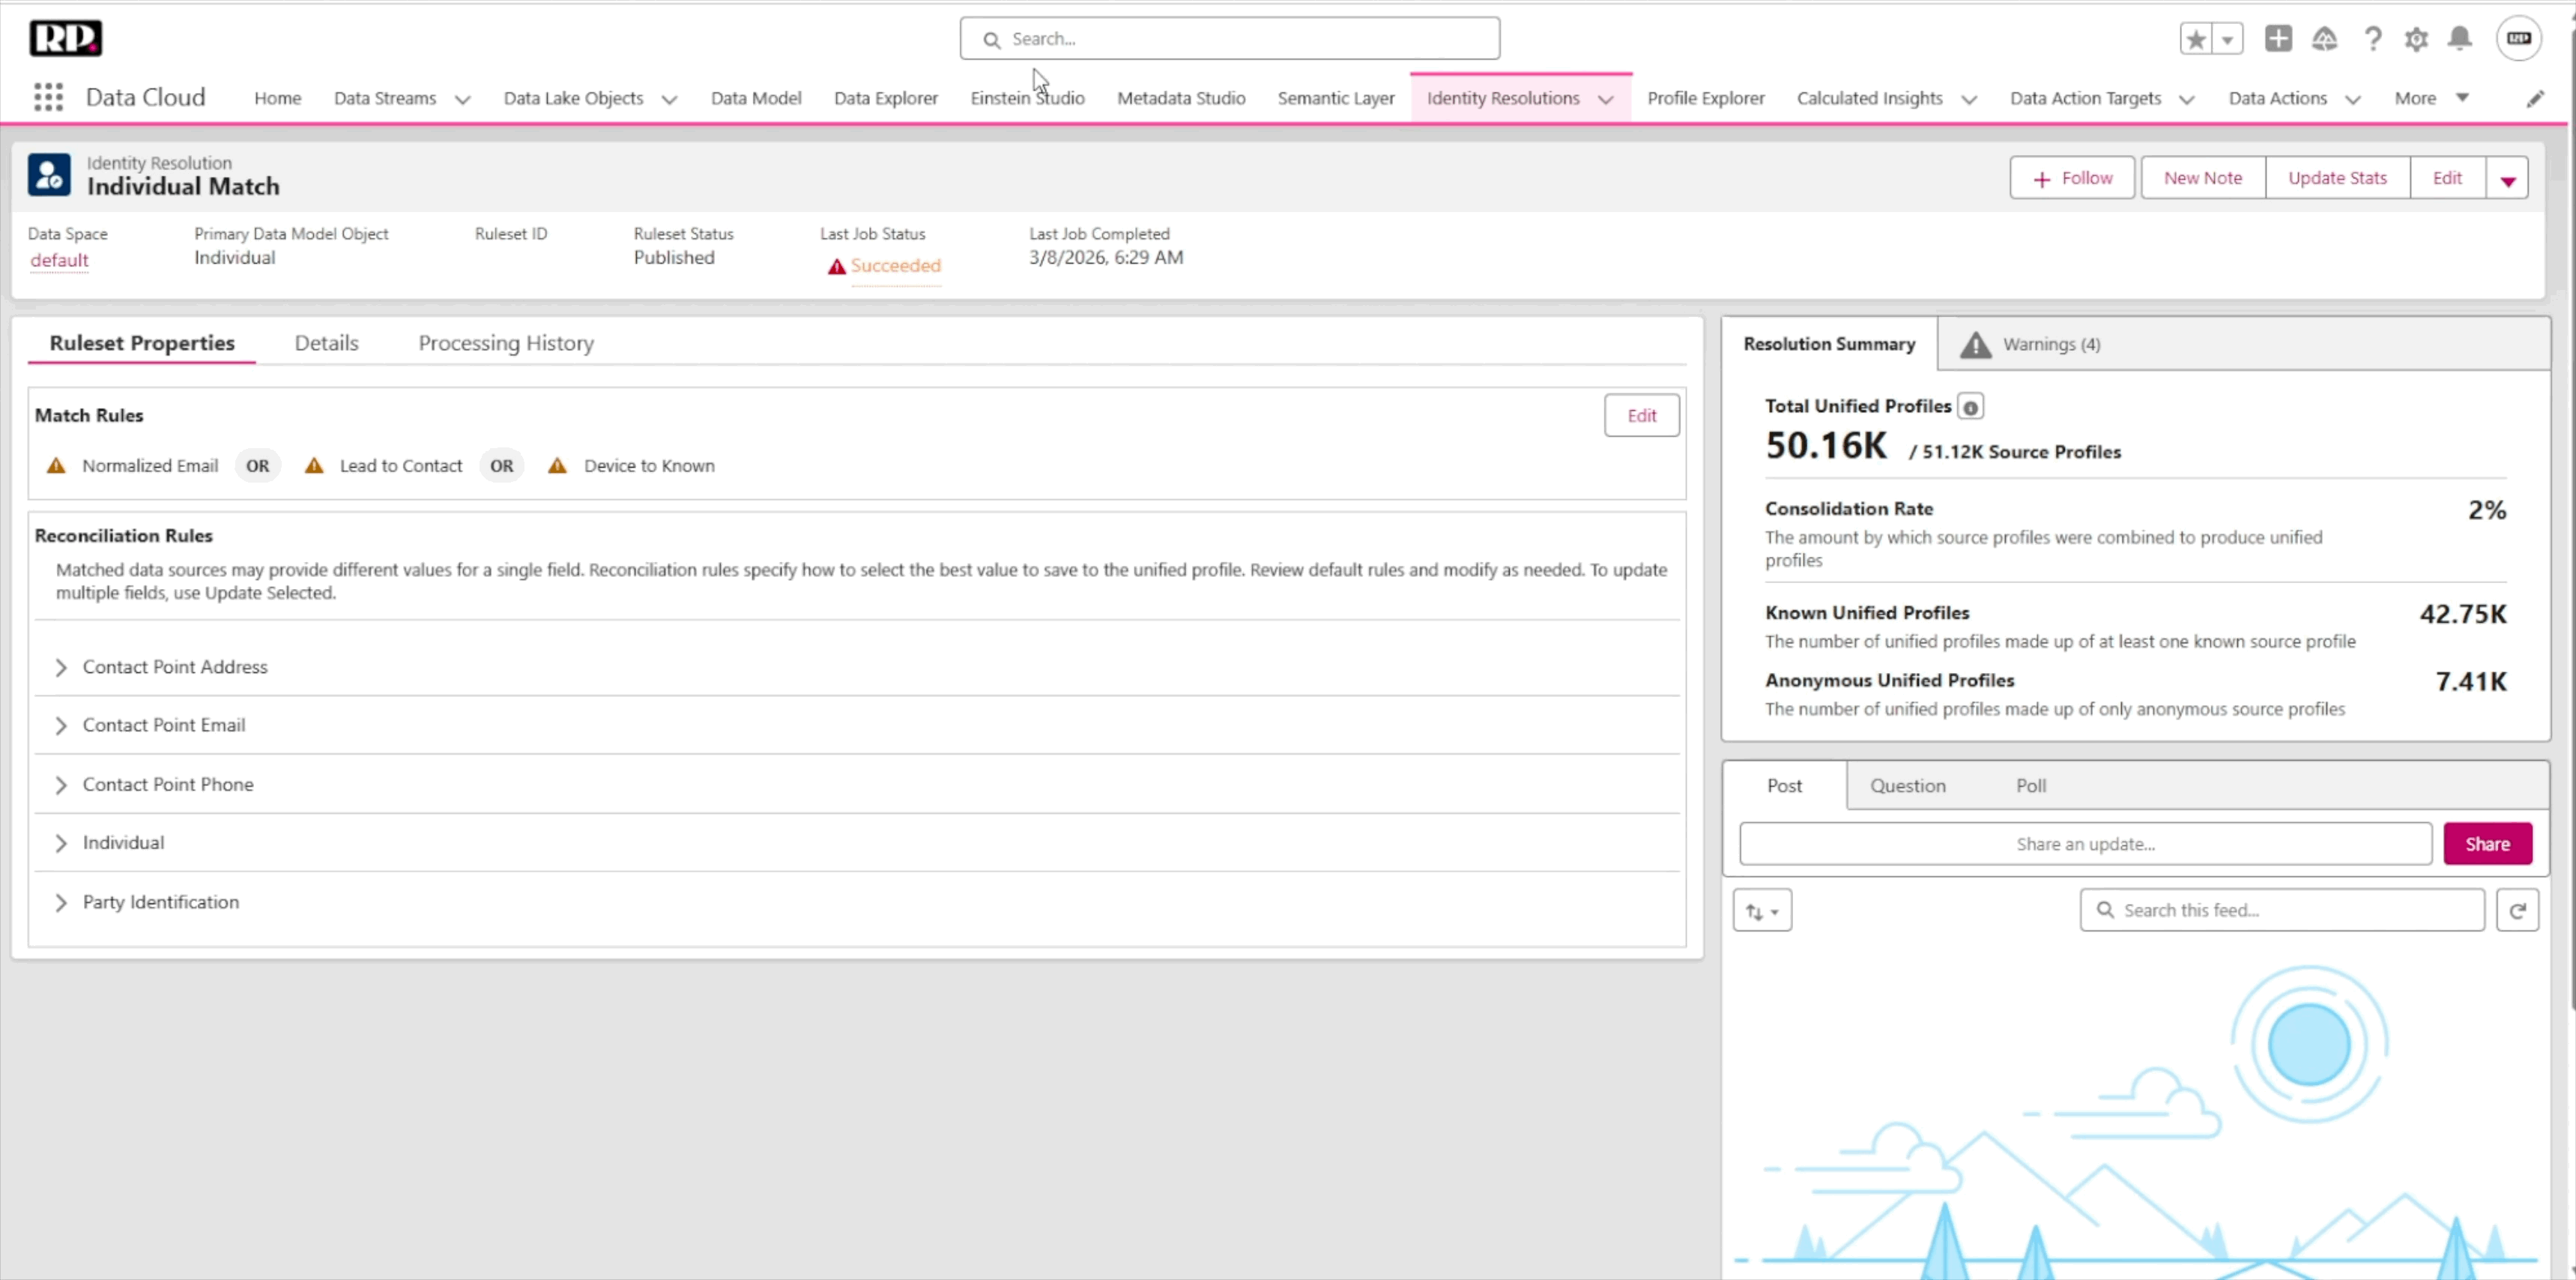This screenshot has width=2576, height=1280.
Task: Open the Notifications bell
Action: coord(2460,39)
